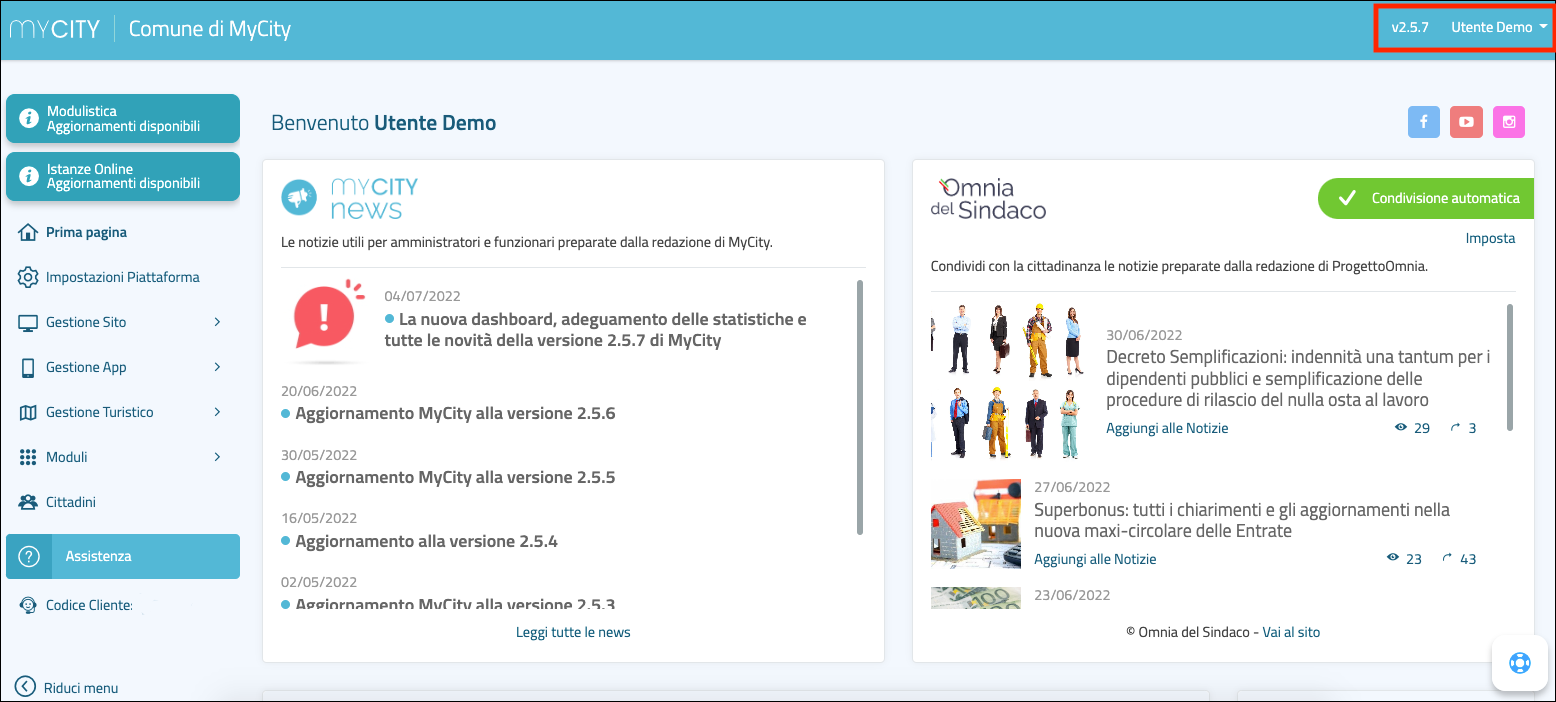Viewport: 1556px width, 702px height.
Task: Open the Utente Demo dropdown
Action: click(x=1499, y=28)
